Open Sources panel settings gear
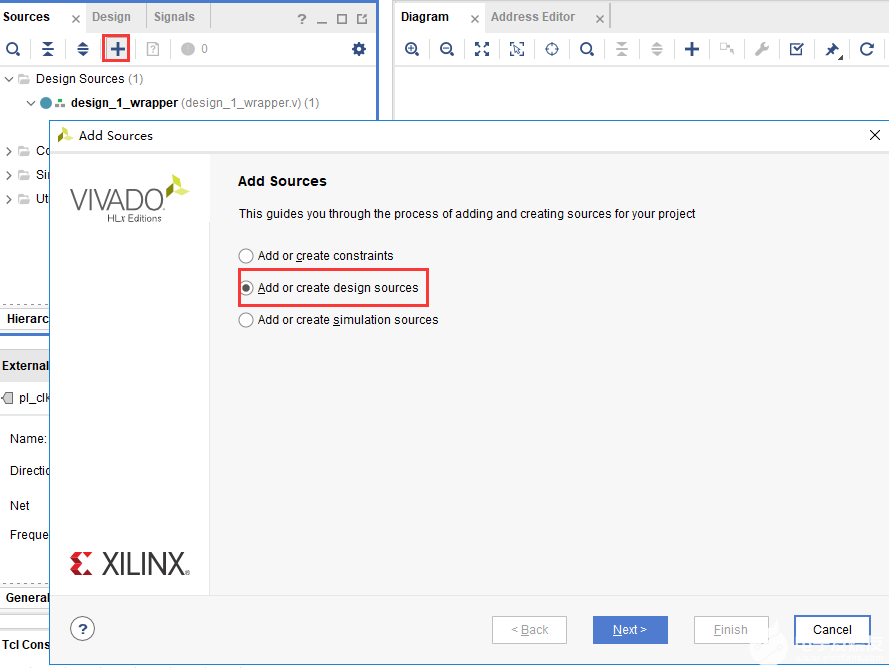Screen dimensions: 889x668 coord(359,49)
